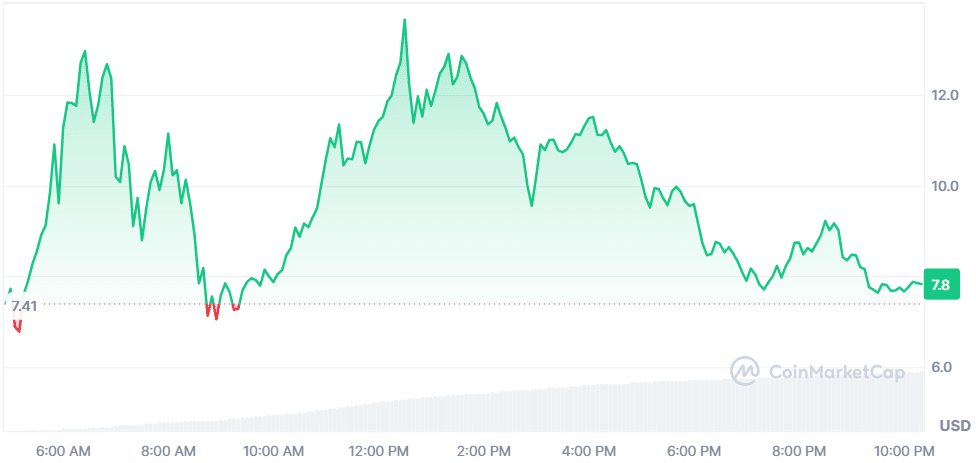Select the 8:00 AM time axis label
Viewport: 976px width, 463px height.
170,449
